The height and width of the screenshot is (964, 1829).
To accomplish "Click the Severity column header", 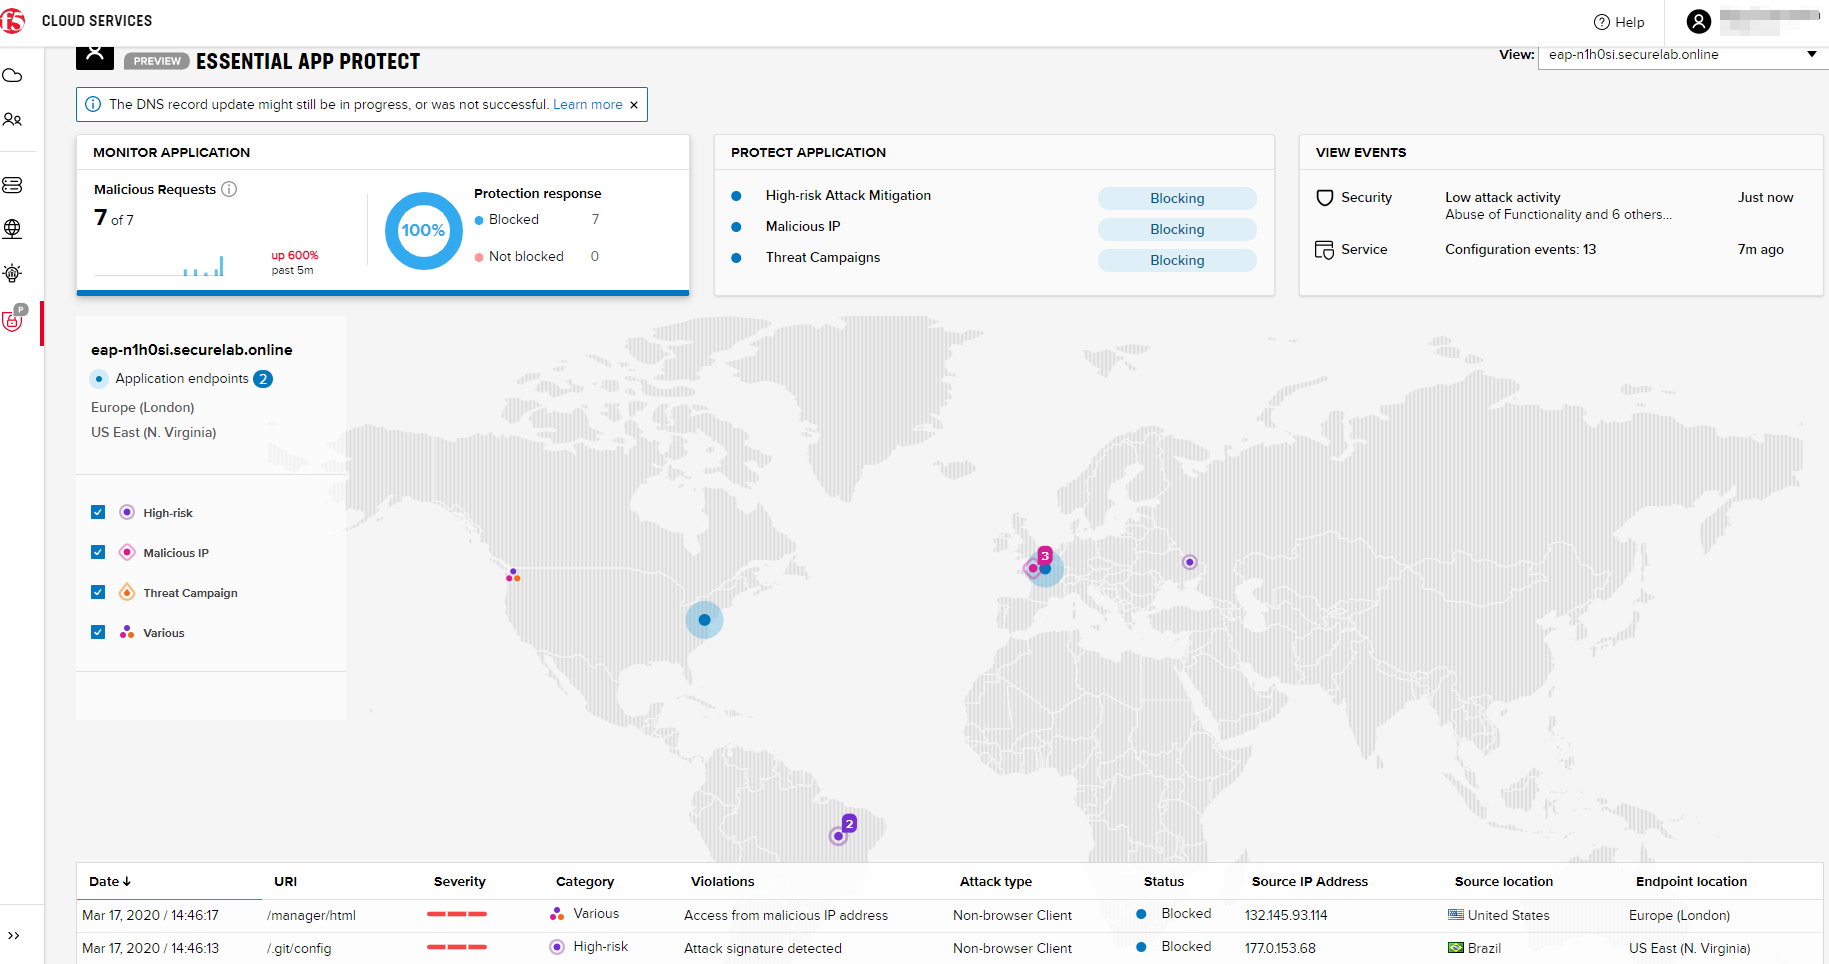I will pyautogui.click(x=460, y=881).
